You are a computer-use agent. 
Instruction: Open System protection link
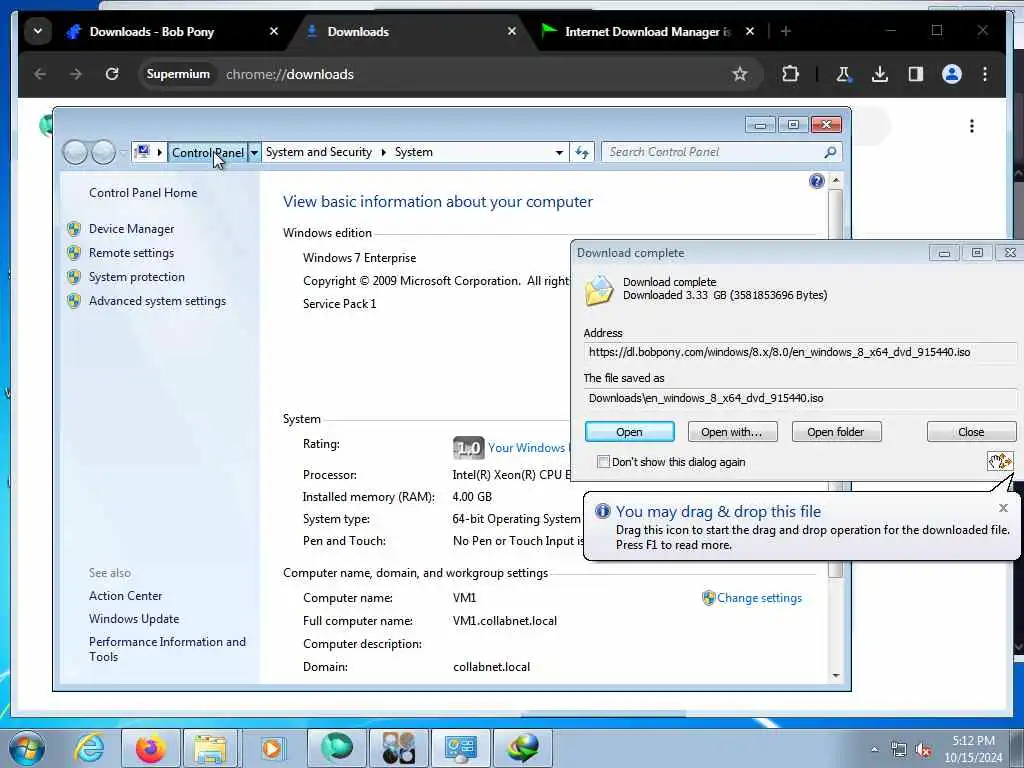[136, 277]
